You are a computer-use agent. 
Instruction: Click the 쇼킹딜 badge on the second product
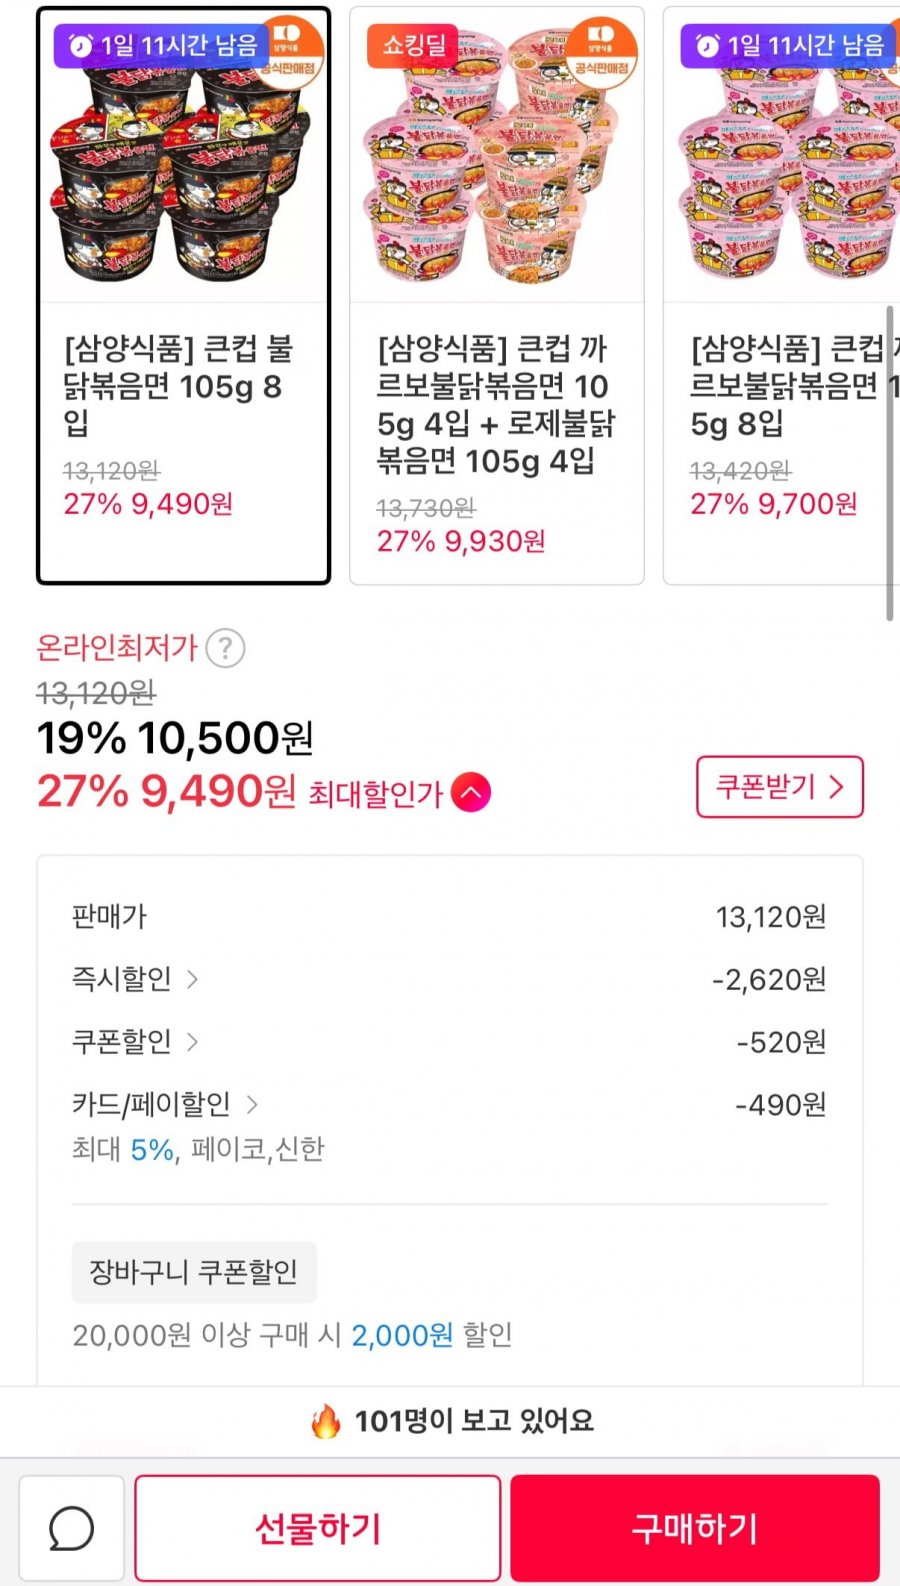[x=413, y=45]
